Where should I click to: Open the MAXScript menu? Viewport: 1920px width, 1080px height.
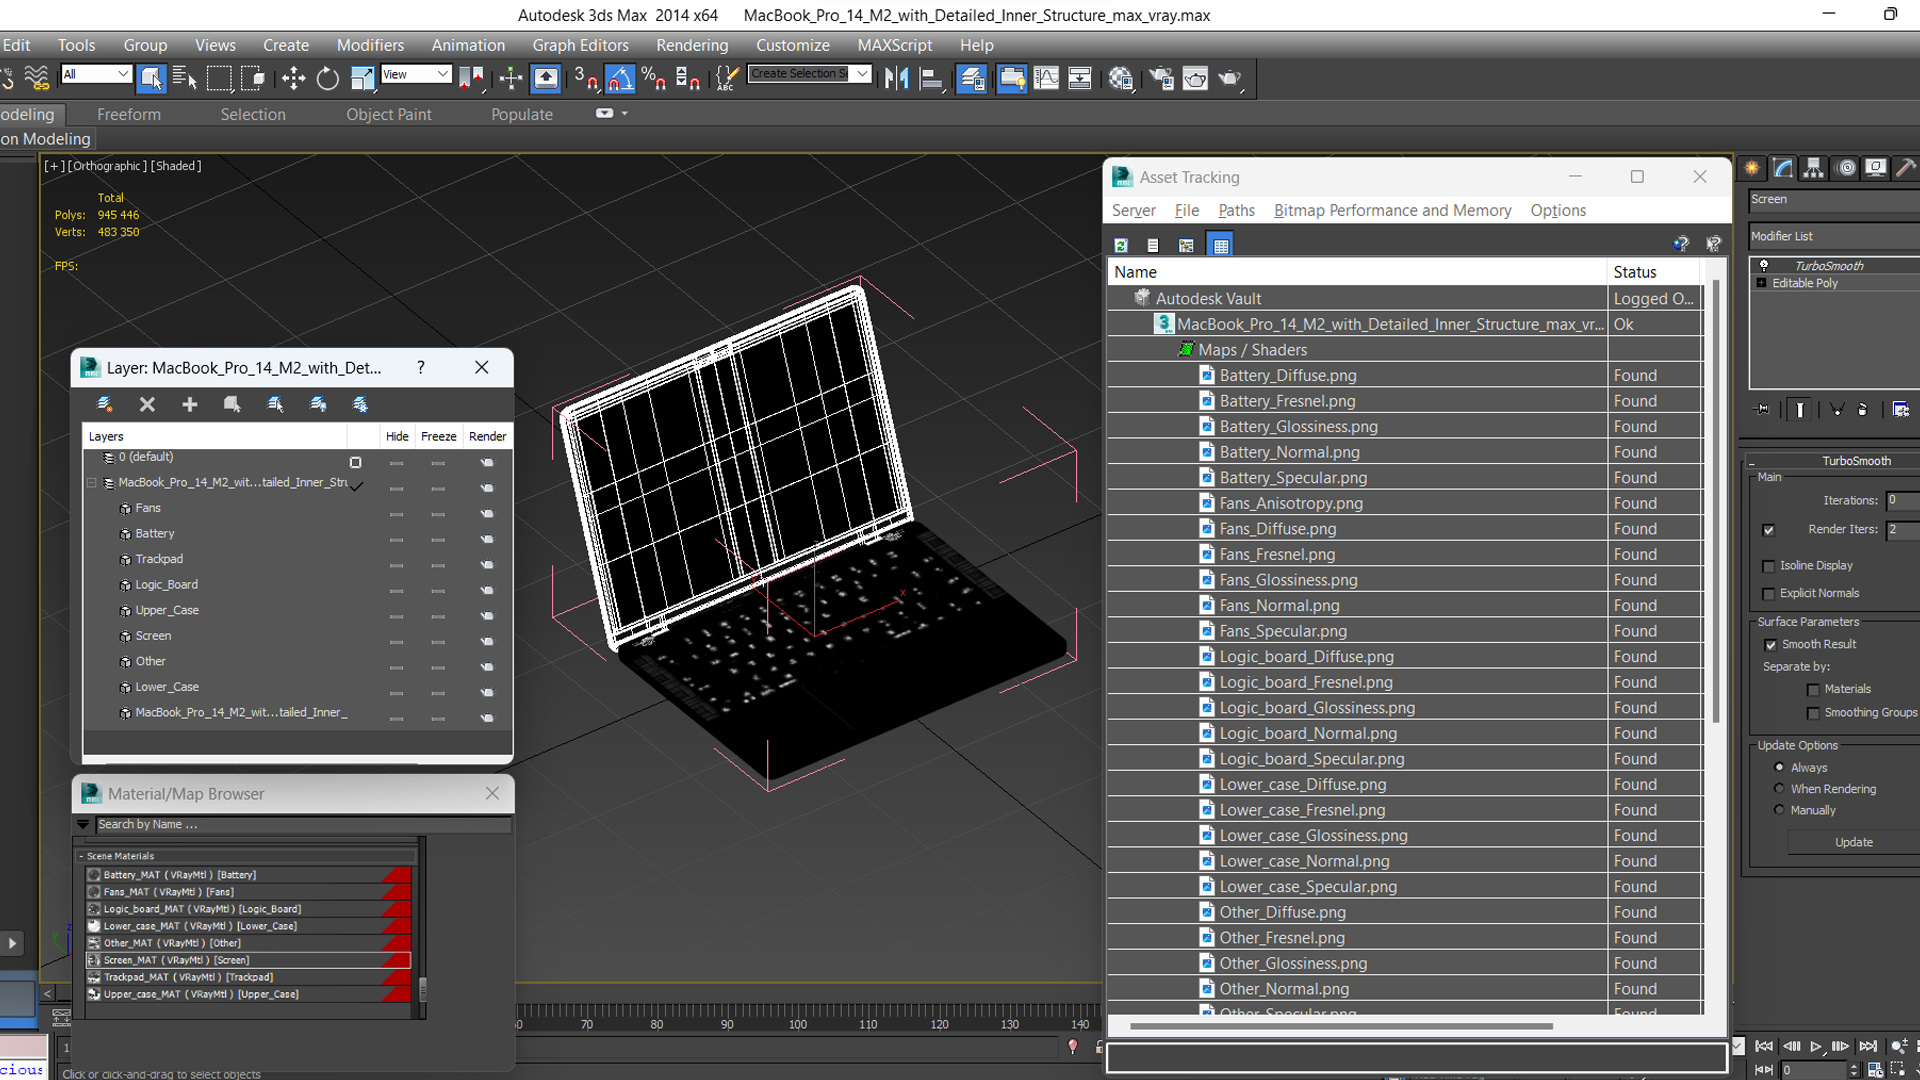[894, 45]
